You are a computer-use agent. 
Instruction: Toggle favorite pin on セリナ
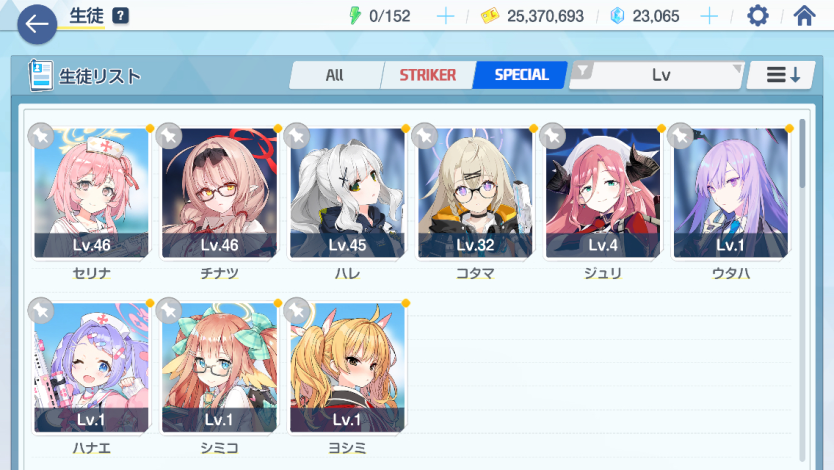coord(41,136)
